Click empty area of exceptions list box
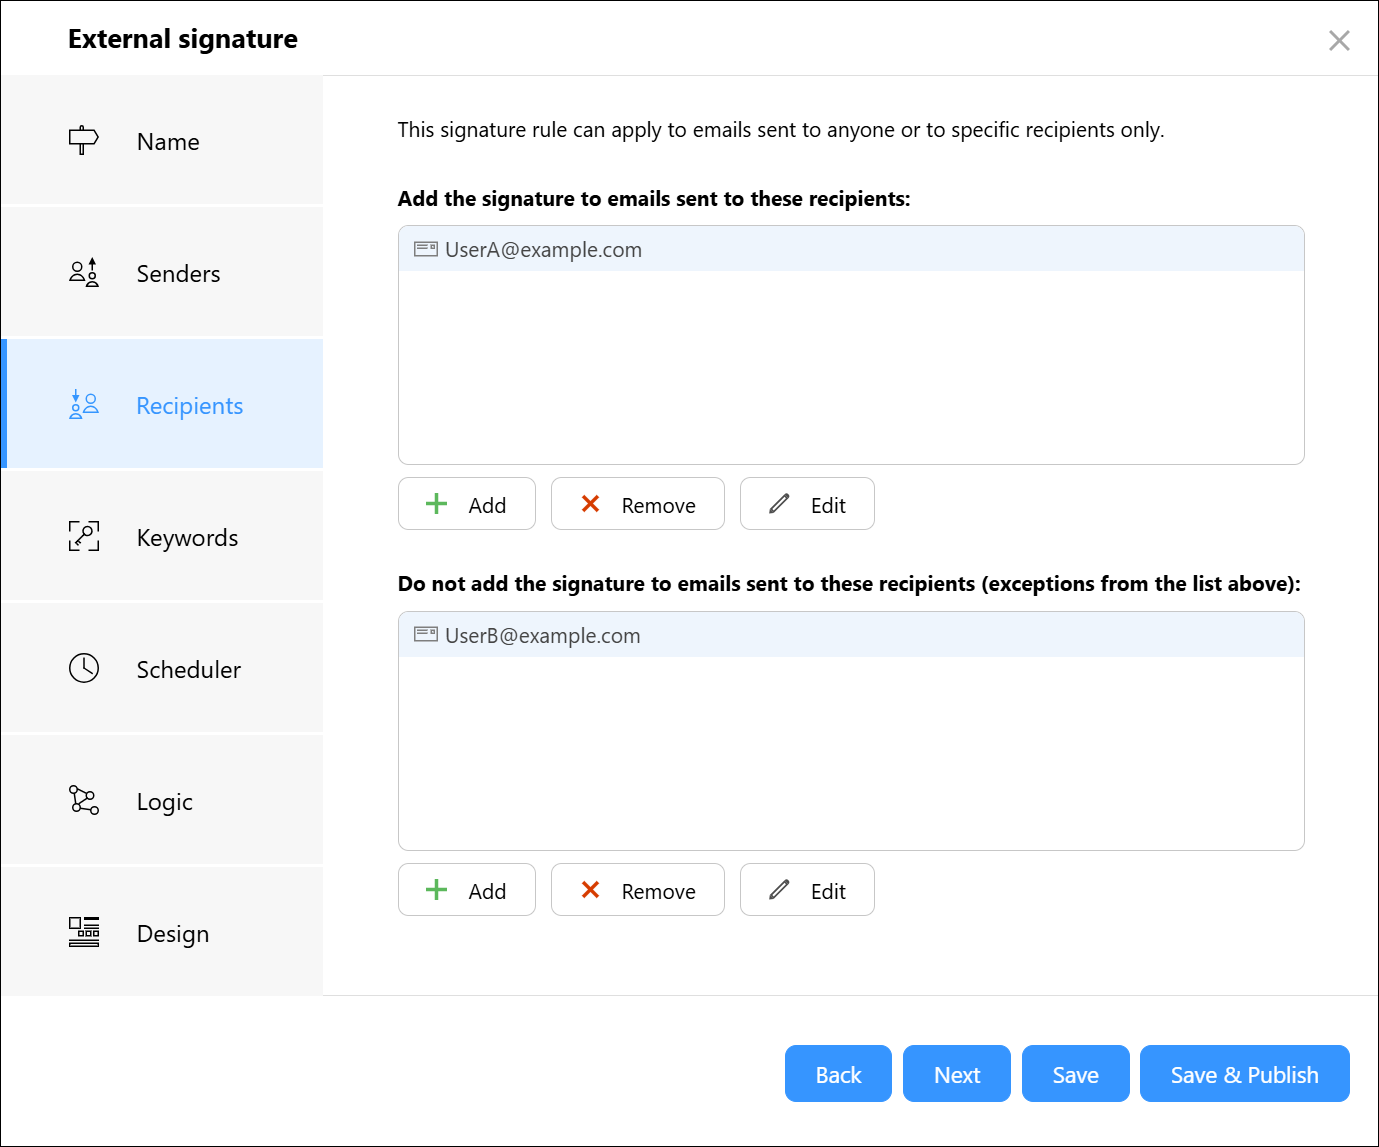 (851, 753)
